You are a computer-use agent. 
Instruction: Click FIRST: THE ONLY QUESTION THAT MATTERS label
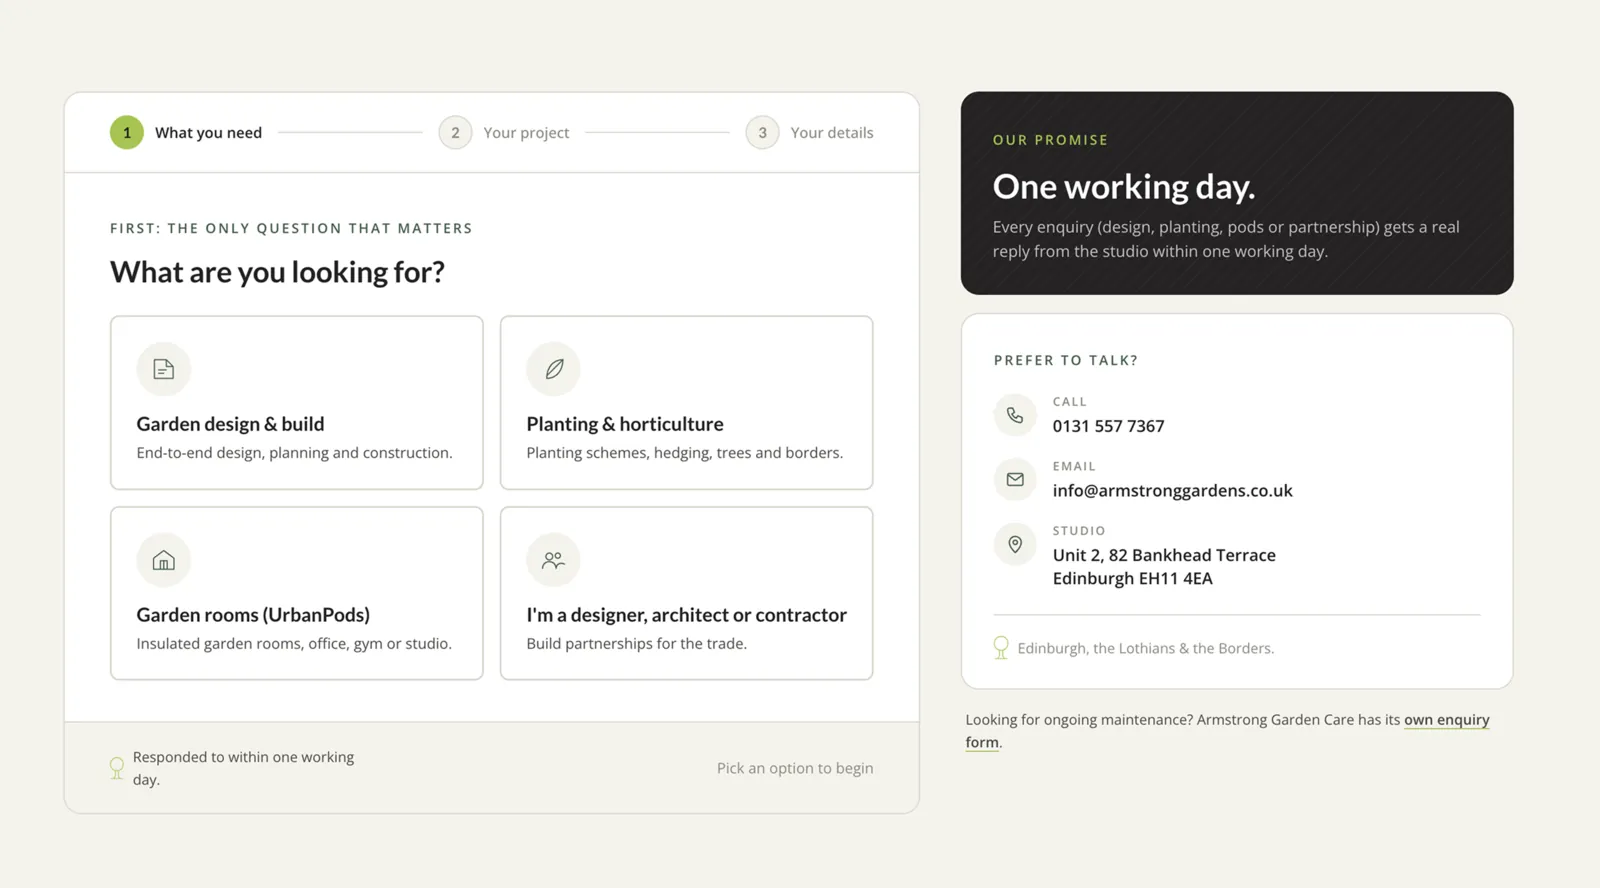point(291,228)
